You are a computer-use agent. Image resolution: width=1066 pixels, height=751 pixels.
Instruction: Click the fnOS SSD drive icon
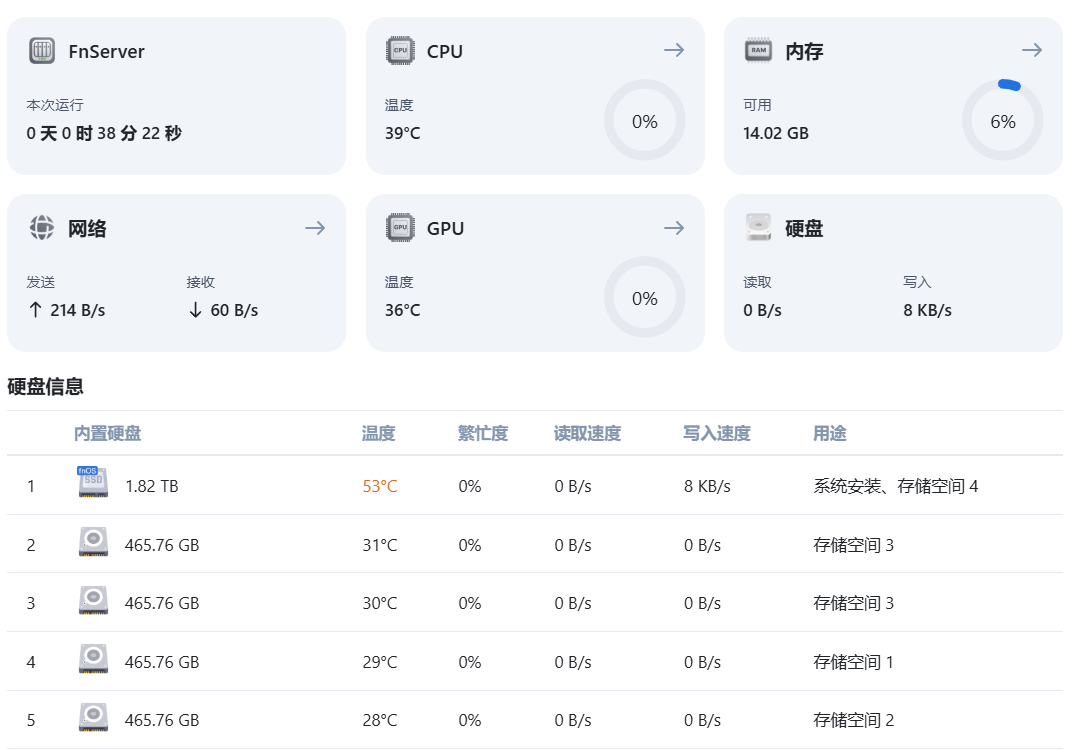coord(93,484)
